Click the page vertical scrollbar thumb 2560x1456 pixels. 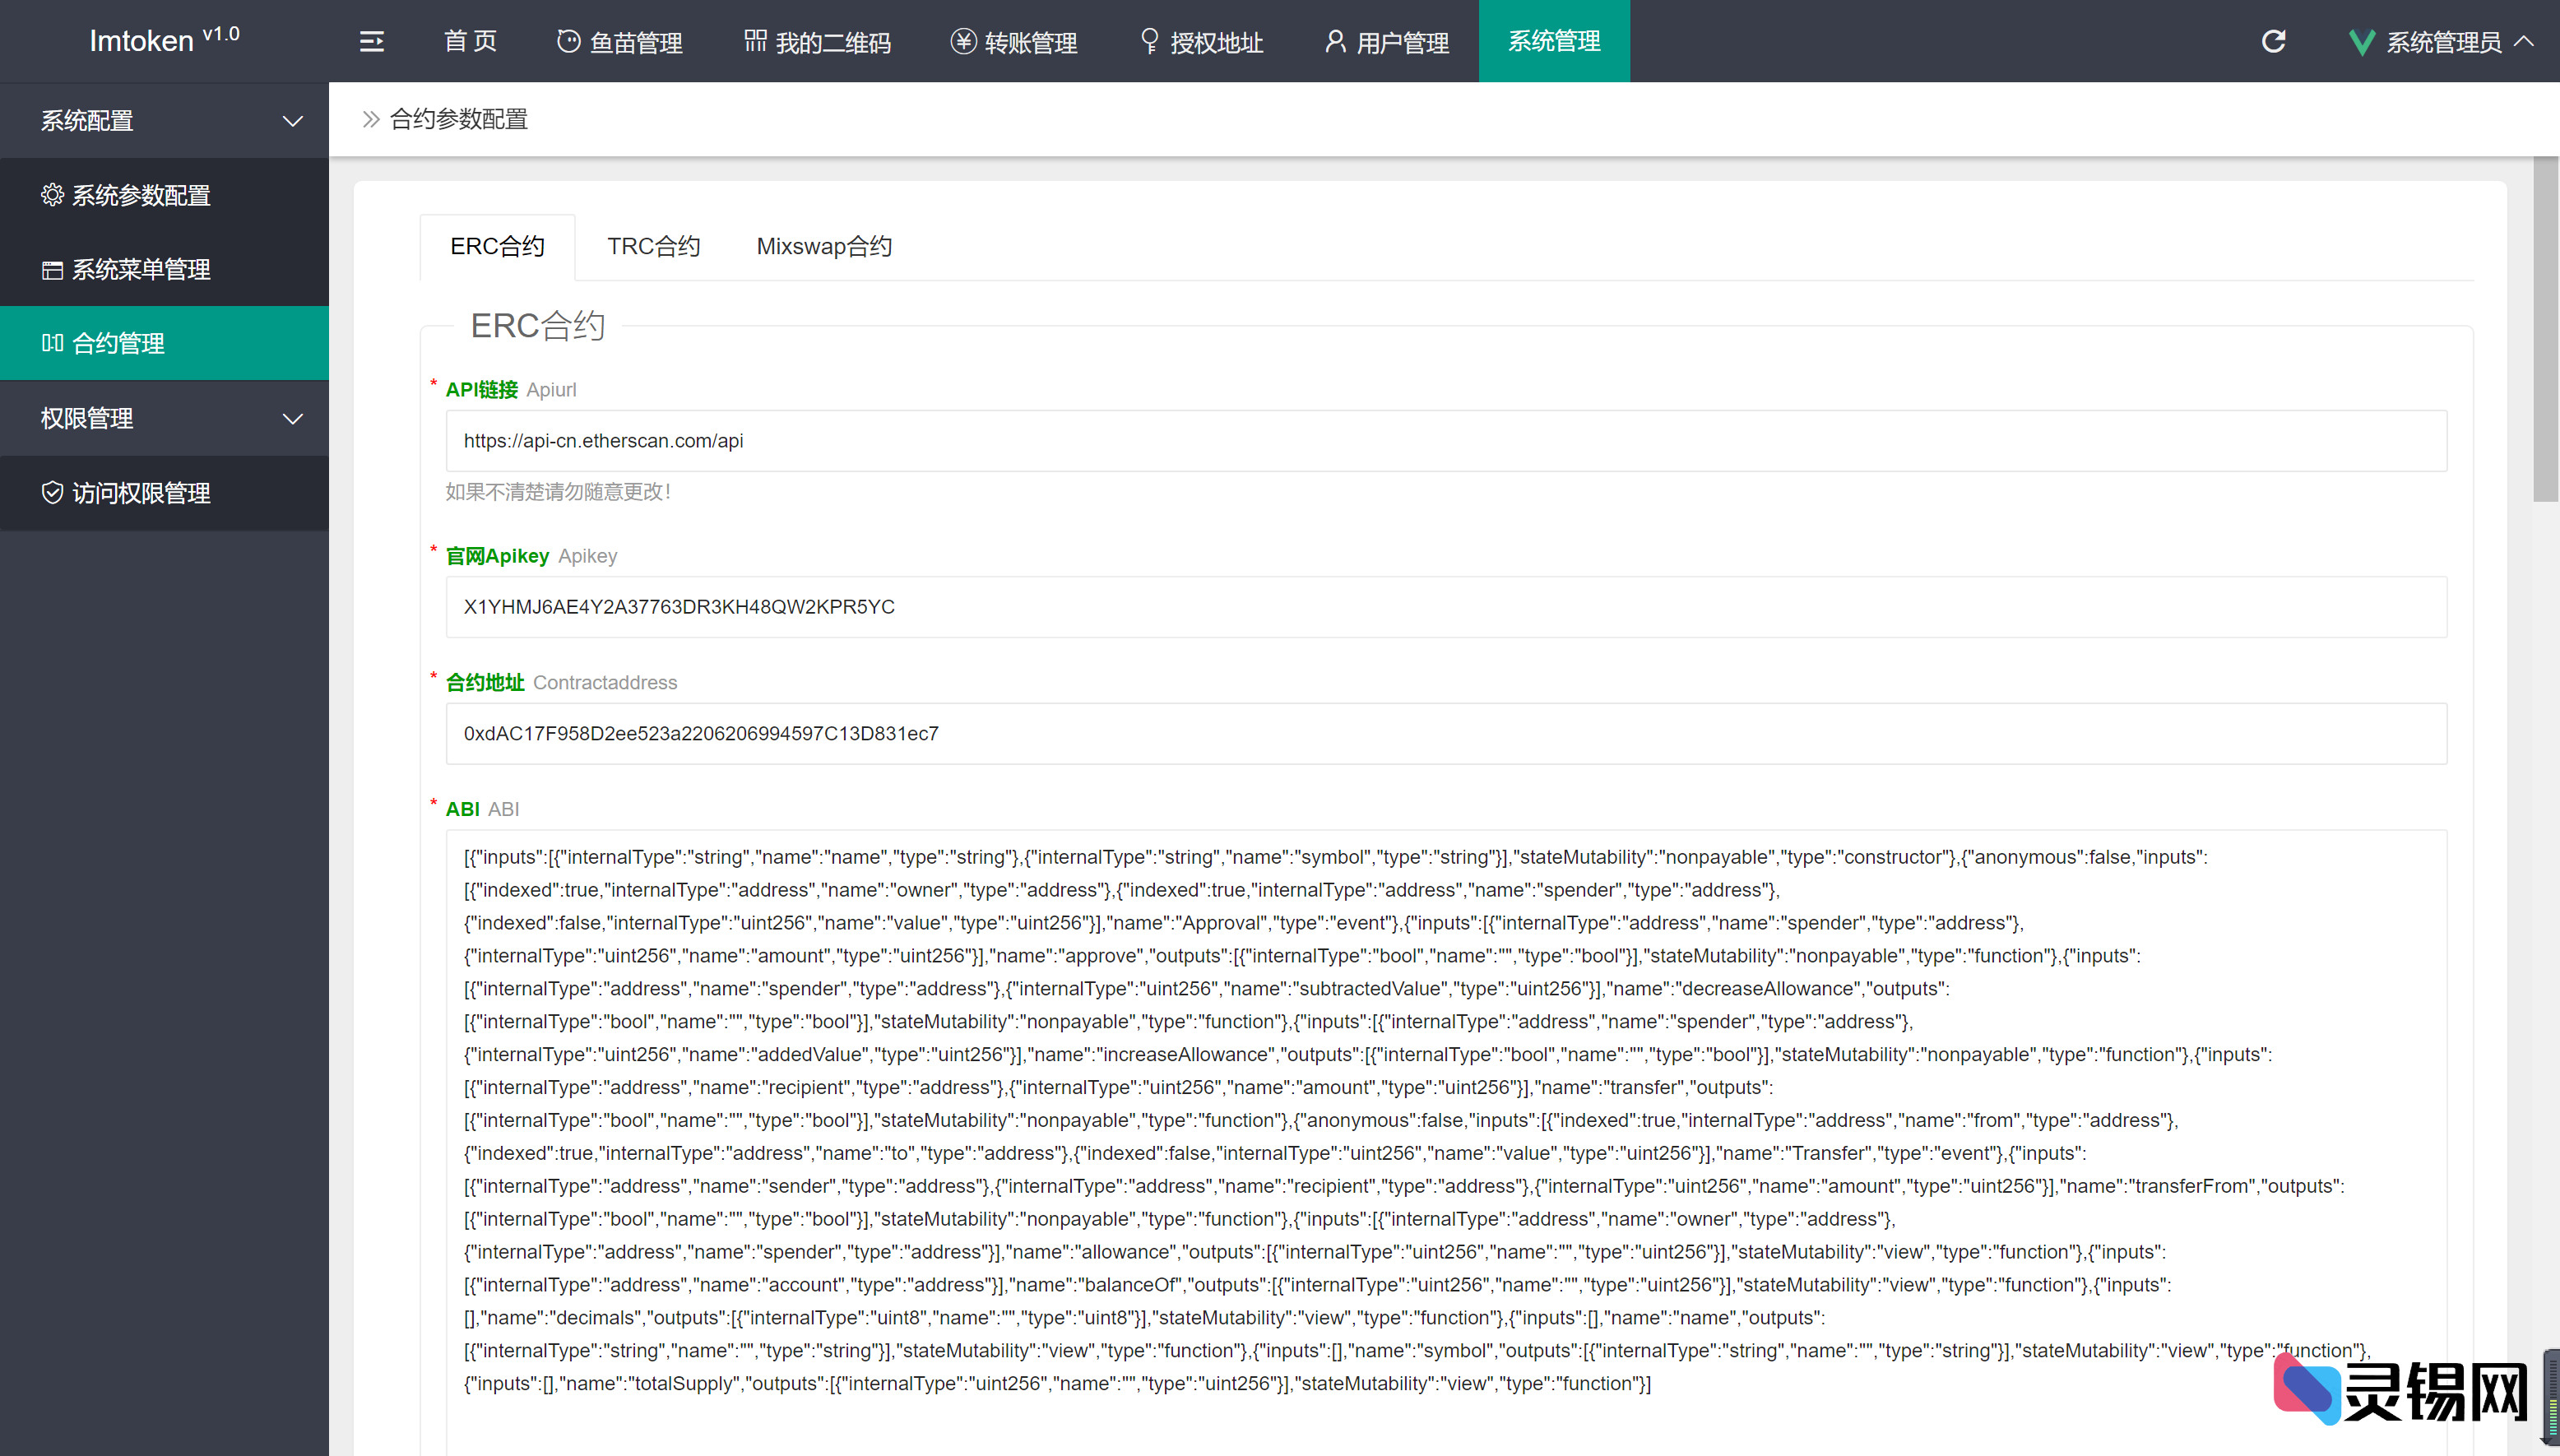tap(2545, 330)
